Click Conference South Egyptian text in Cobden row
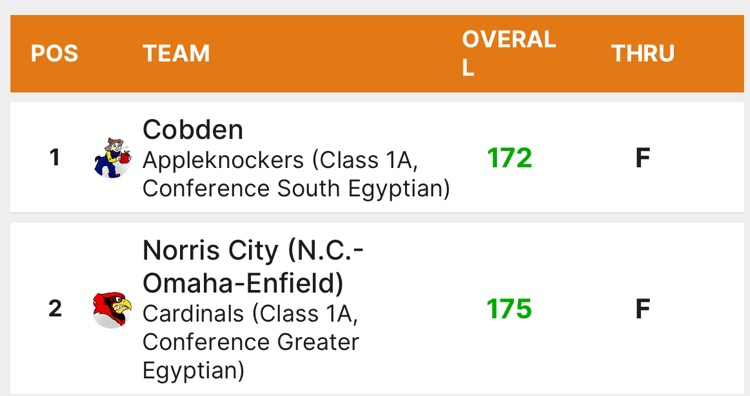The width and height of the screenshot is (750, 396). coord(296,188)
